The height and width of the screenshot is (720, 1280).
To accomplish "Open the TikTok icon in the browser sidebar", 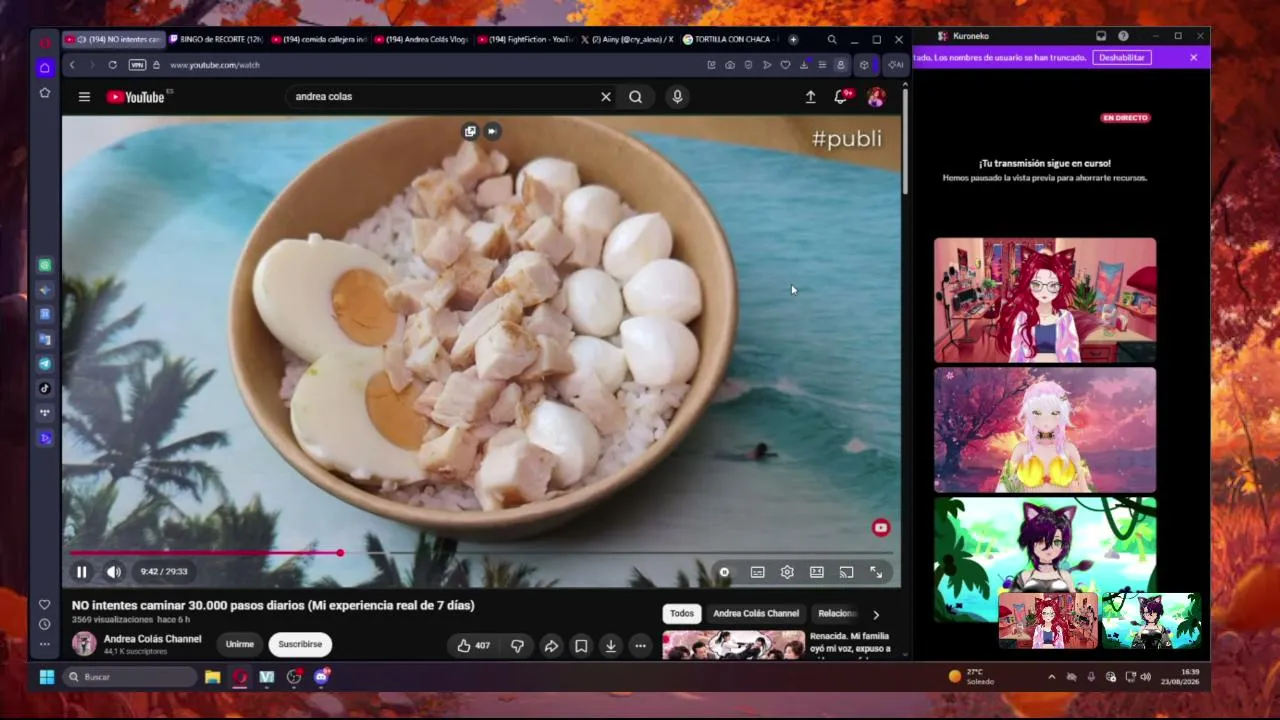I will [45, 388].
